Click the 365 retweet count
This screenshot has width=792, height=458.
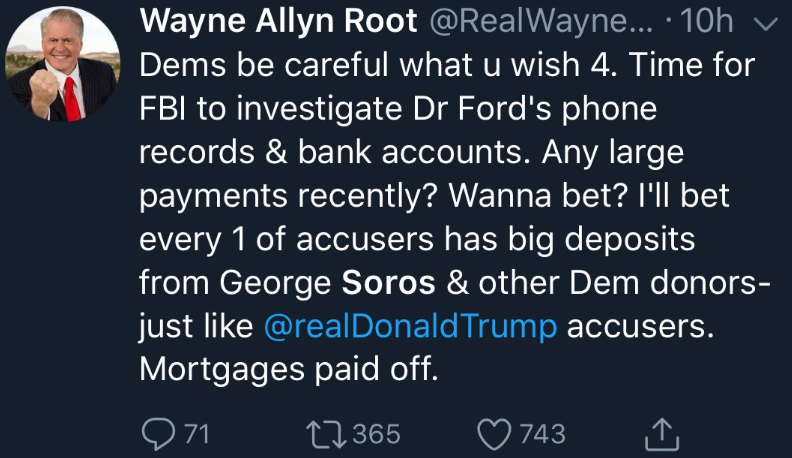tap(376, 433)
